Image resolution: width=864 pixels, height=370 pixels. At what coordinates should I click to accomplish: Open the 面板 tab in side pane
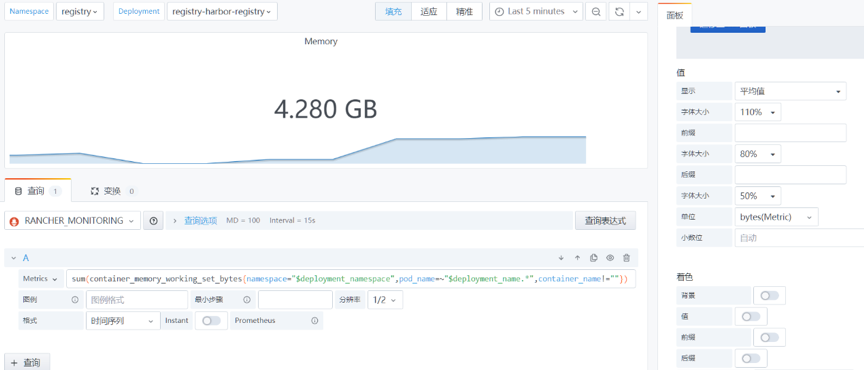pyautogui.click(x=674, y=15)
